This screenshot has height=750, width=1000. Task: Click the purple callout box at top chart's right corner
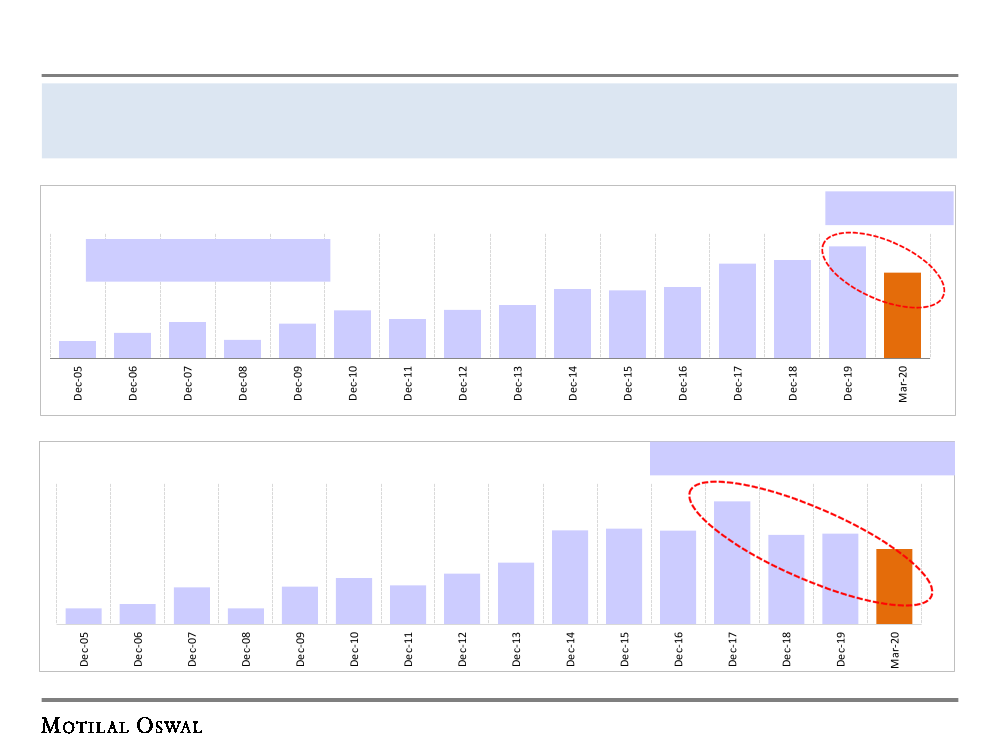point(889,208)
